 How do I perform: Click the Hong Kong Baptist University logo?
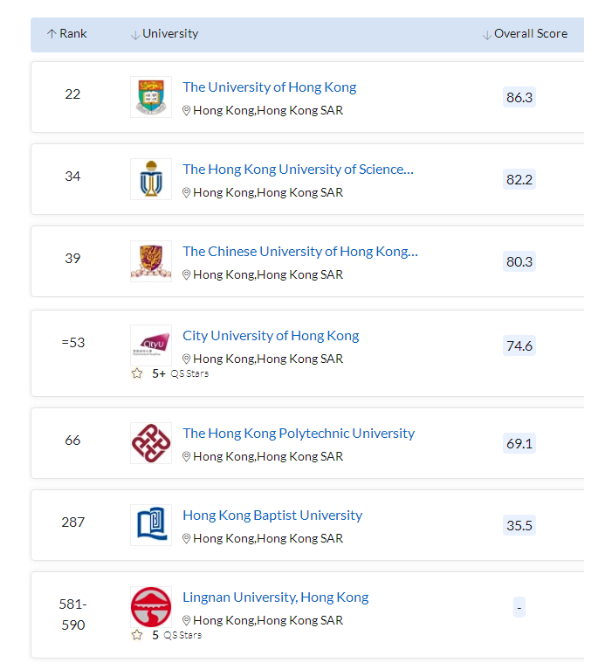pyautogui.click(x=151, y=525)
